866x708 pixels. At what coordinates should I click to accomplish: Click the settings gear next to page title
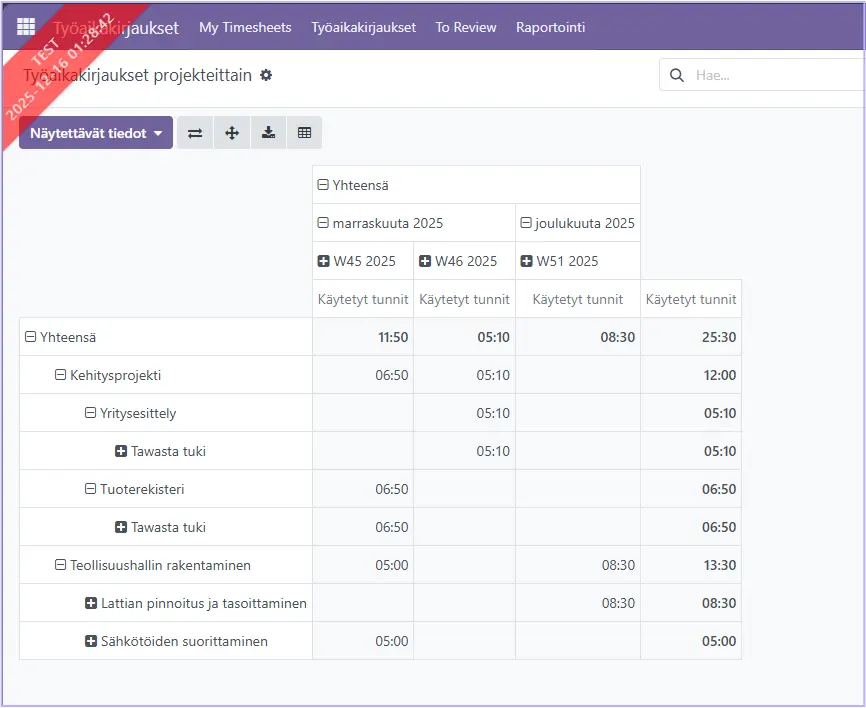pos(266,75)
